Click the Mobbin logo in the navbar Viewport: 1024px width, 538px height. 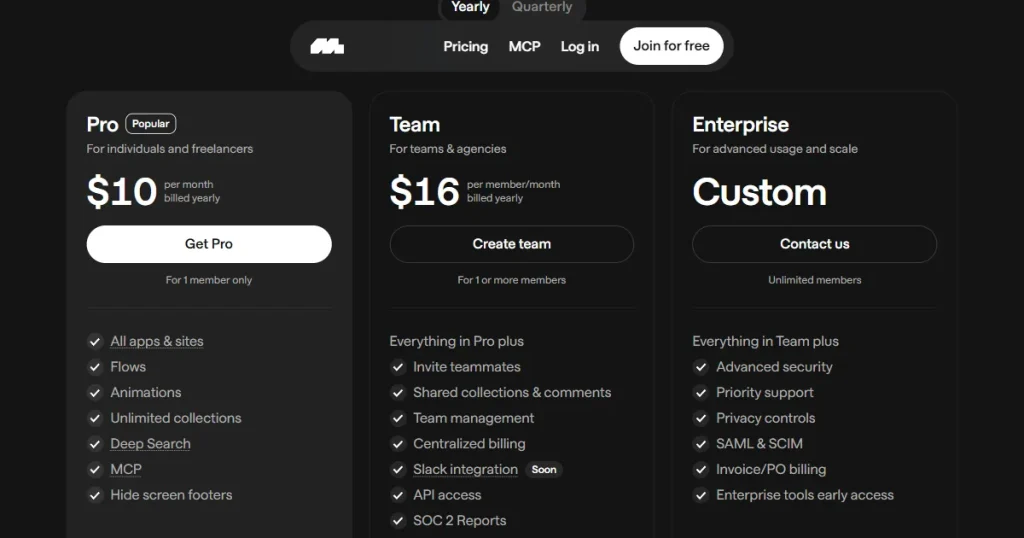point(327,46)
